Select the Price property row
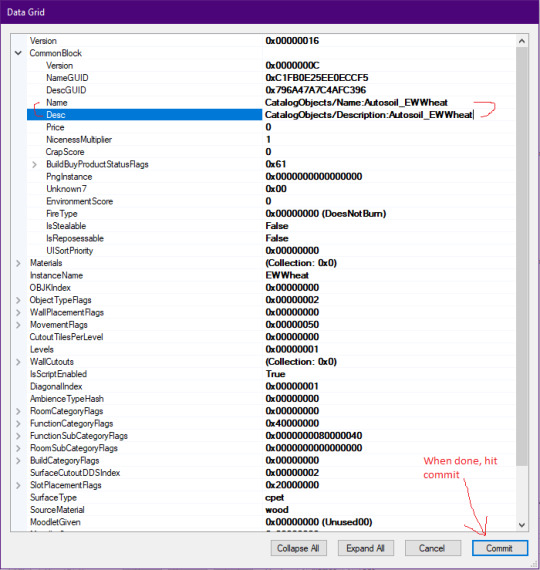This screenshot has height=570, width=540. (271, 127)
